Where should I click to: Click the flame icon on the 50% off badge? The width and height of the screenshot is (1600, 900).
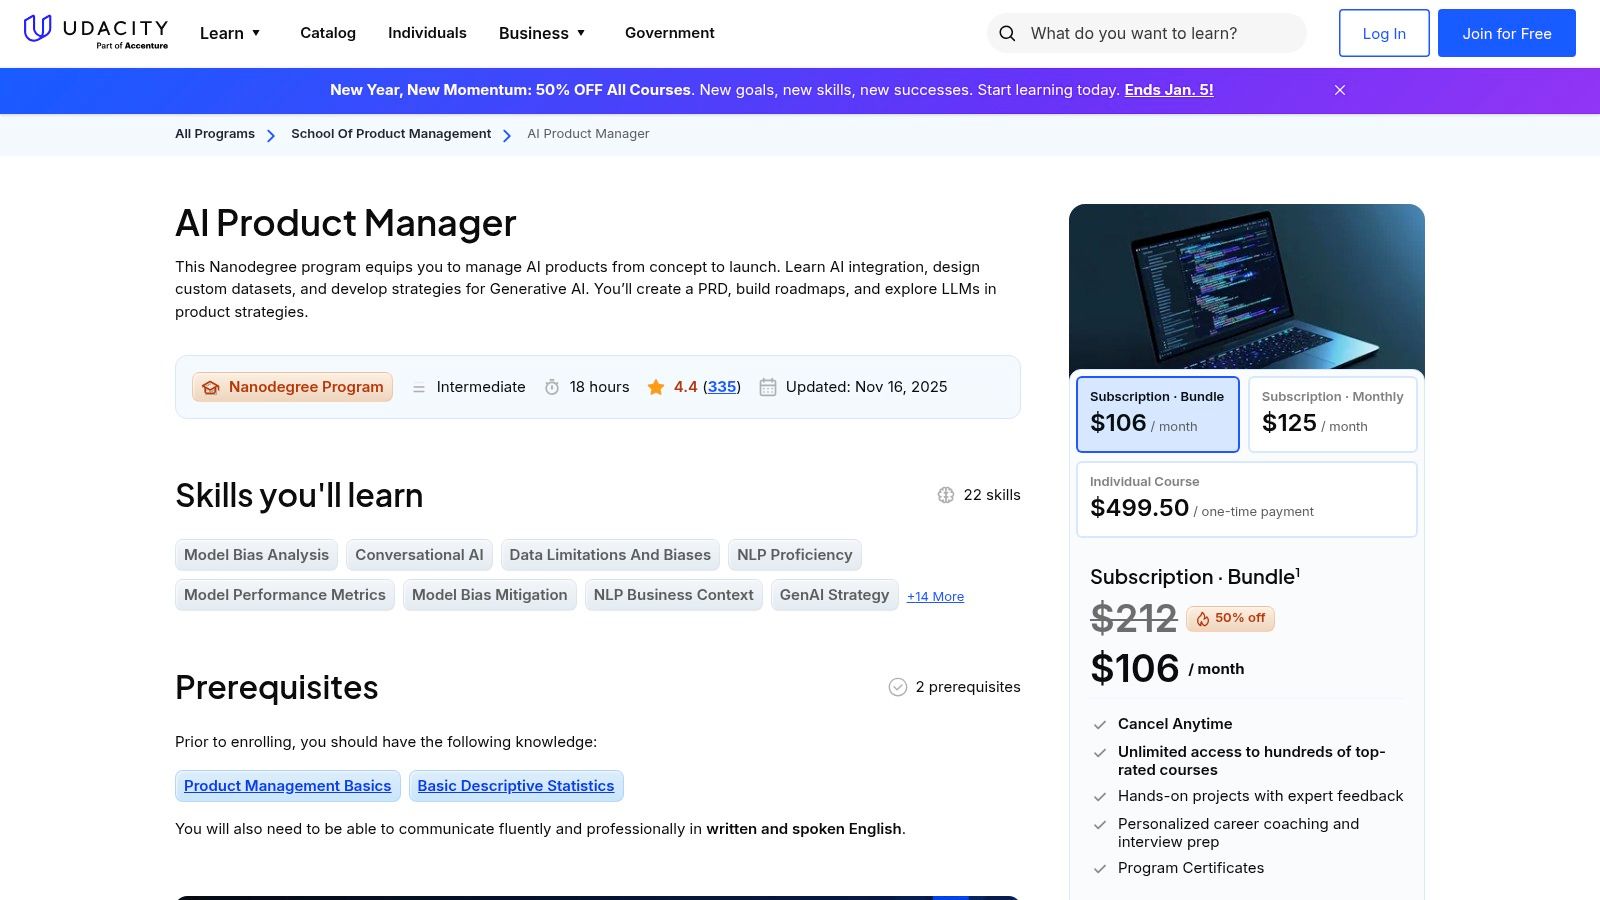click(x=1203, y=618)
